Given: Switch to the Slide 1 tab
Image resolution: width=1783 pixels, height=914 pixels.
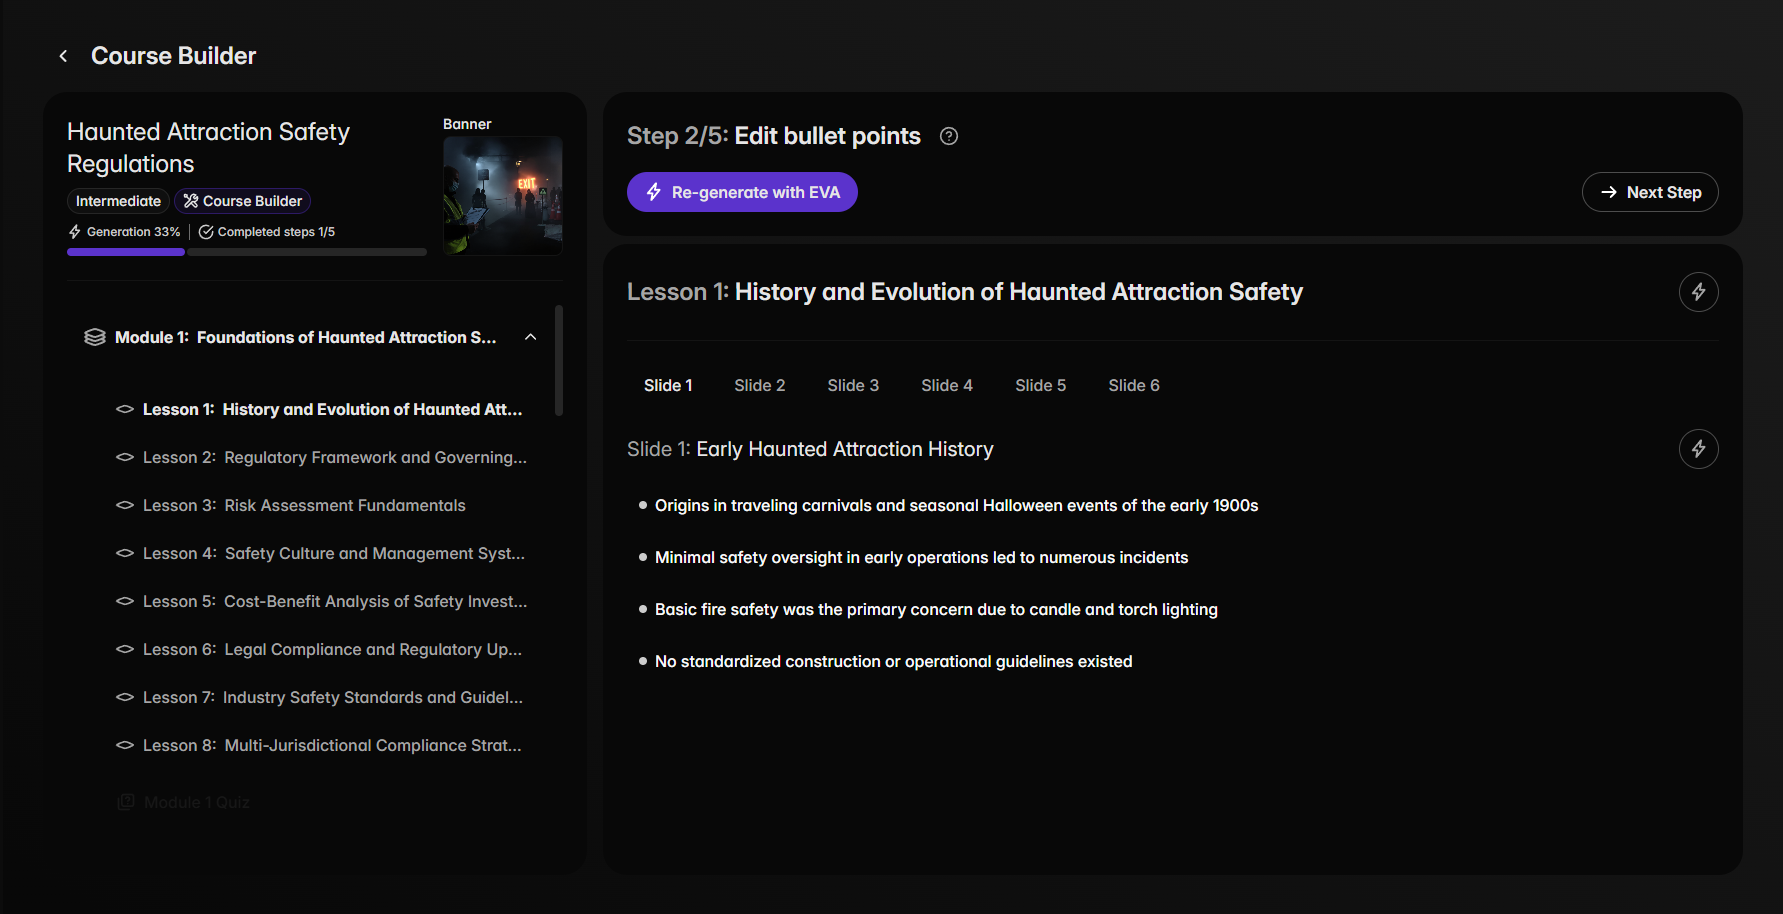Looking at the screenshot, I should pyautogui.click(x=668, y=385).
